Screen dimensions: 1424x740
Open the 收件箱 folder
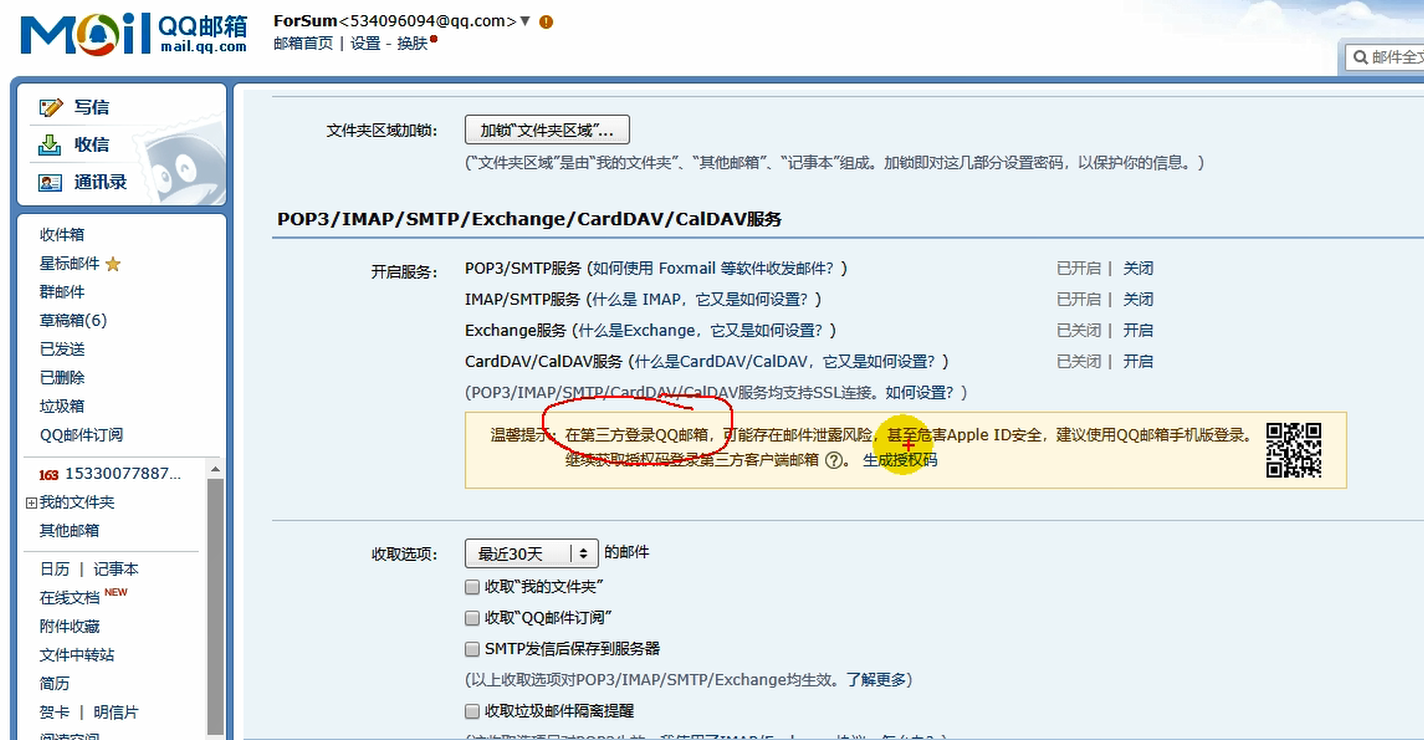pos(62,235)
